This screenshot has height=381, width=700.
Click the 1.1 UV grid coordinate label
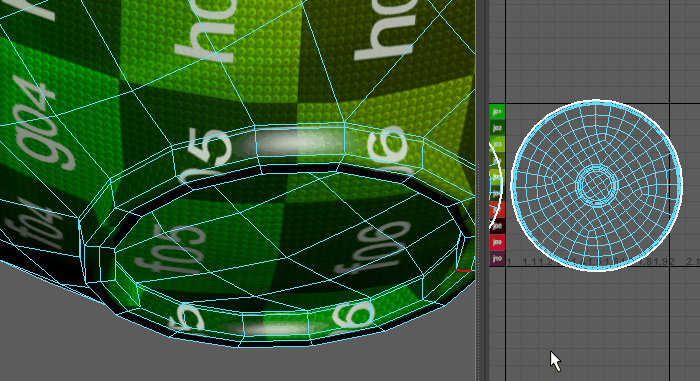(x=529, y=261)
